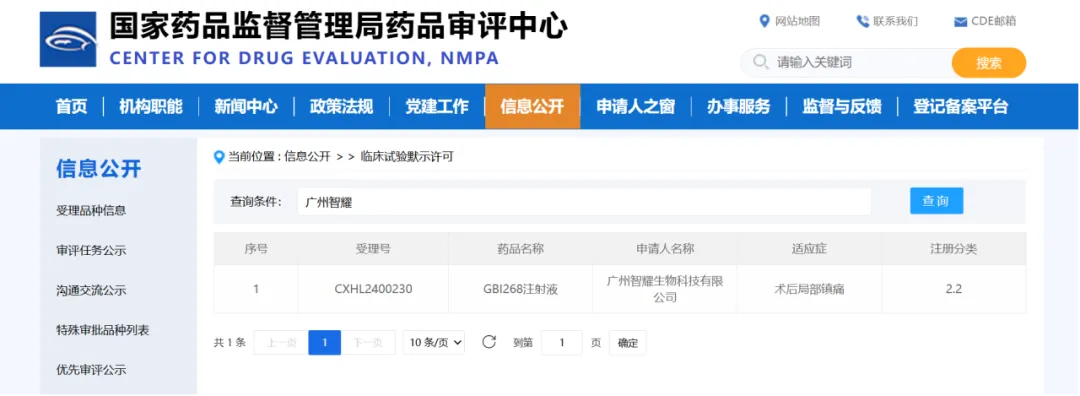Open the site map location icon

(764, 21)
